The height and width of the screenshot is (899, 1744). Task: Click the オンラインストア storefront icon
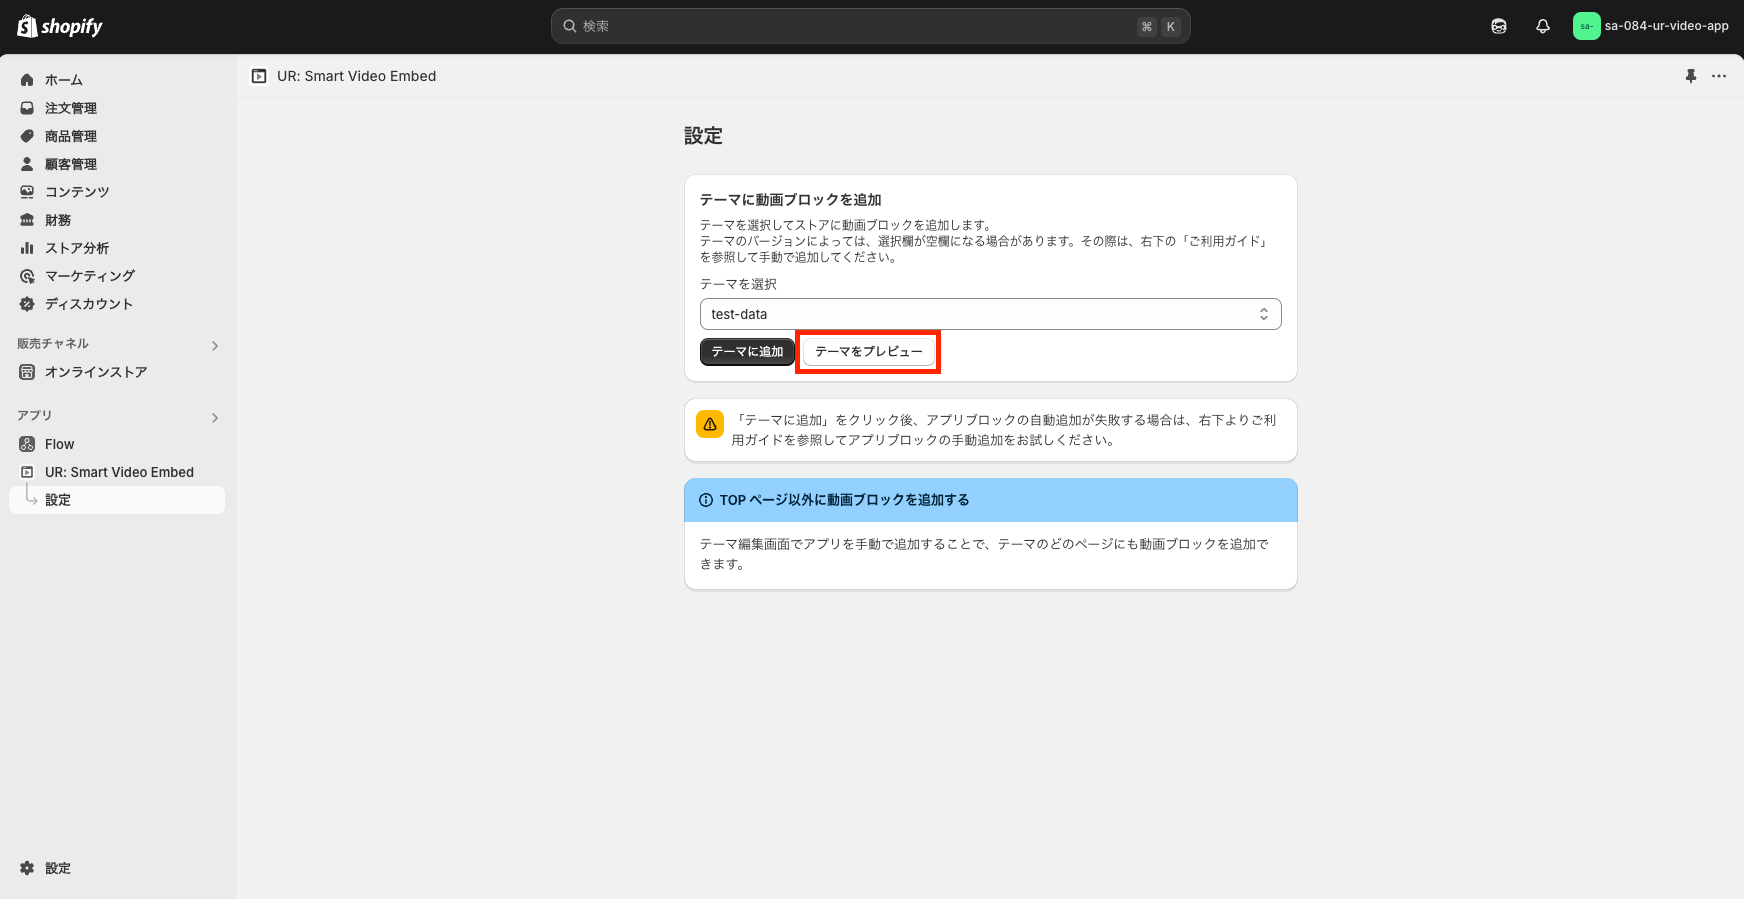pyautogui.click(x=27, y=372)
